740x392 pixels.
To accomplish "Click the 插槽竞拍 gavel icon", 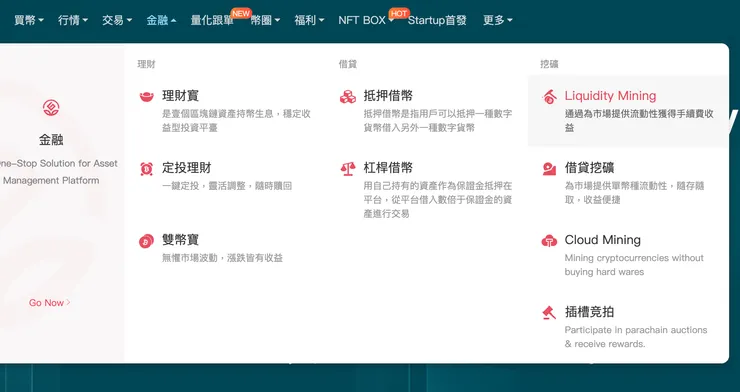I will coord(549,313).
